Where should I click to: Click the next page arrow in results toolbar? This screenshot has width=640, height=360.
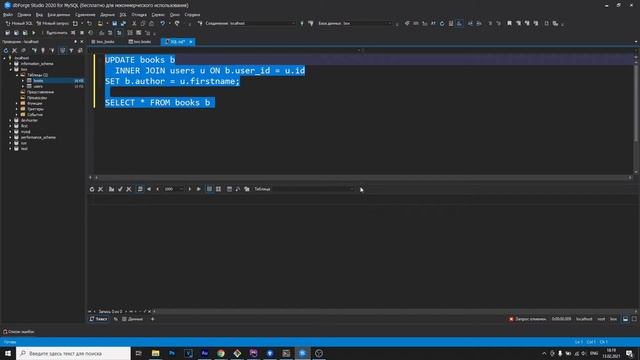click(x=189, y=189)
